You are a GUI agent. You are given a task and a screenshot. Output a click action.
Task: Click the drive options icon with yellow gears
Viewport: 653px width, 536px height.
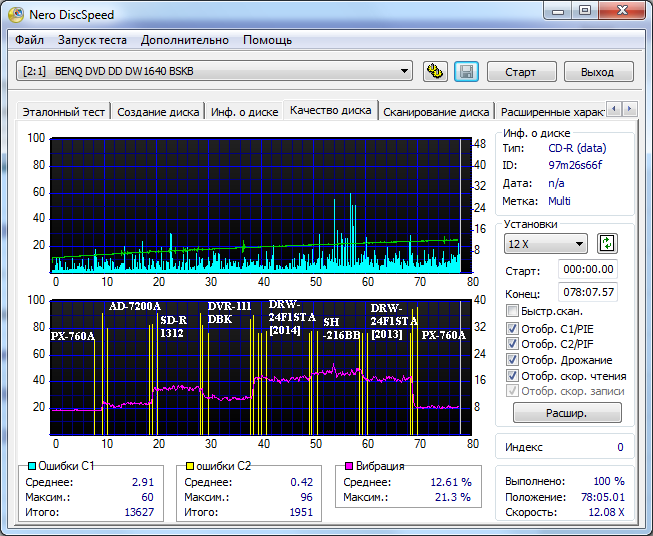point(435,72)
